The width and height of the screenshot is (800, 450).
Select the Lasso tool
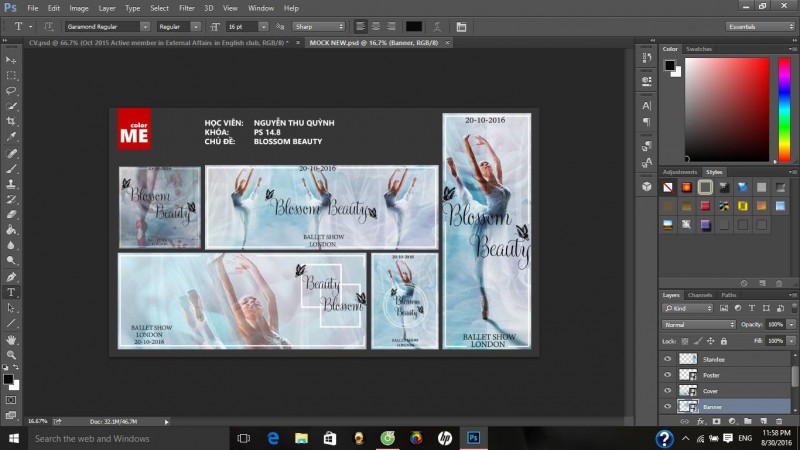point(11,91)
